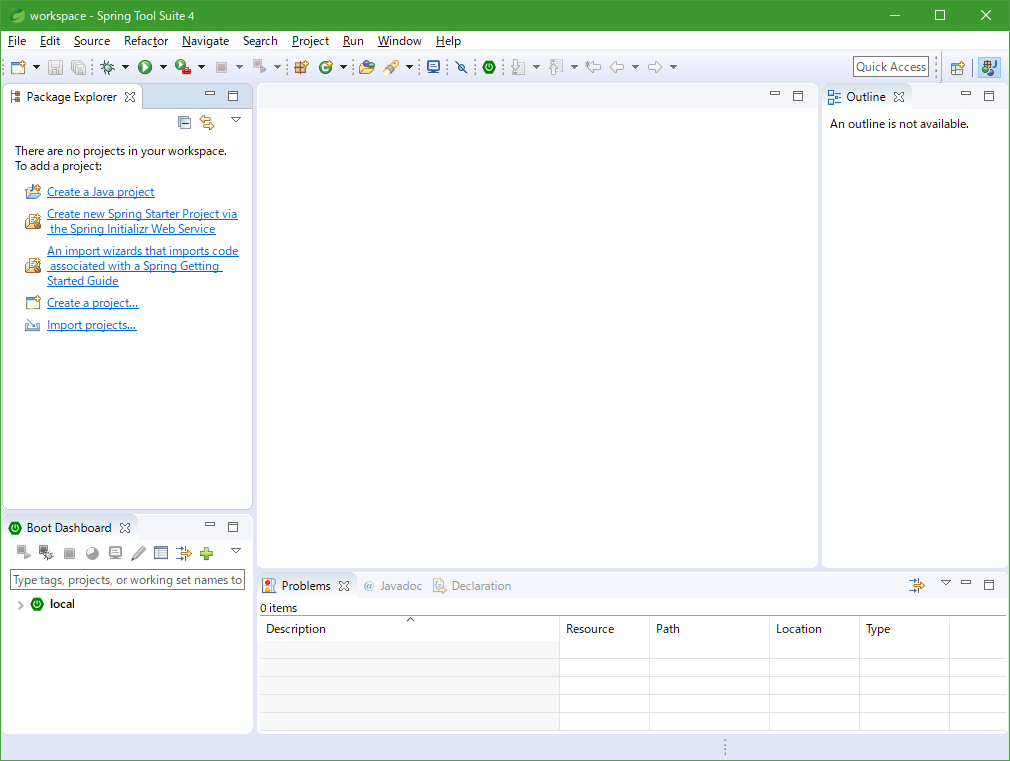1010x761 pixels.
Task: Collapse All in Package Explorer
Action: pos(184,122)
